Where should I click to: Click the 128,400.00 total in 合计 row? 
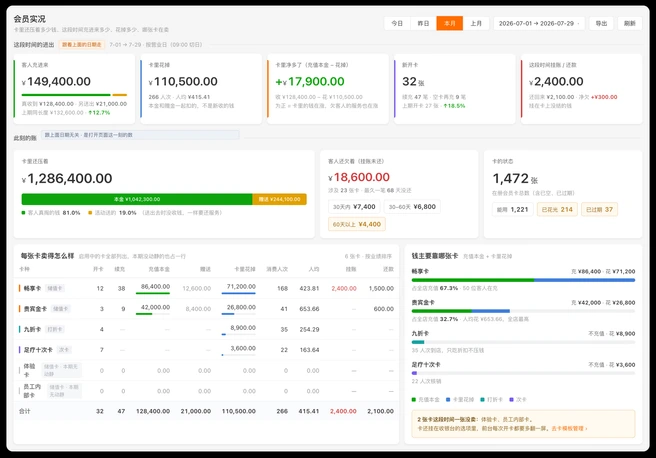(153, 411)
